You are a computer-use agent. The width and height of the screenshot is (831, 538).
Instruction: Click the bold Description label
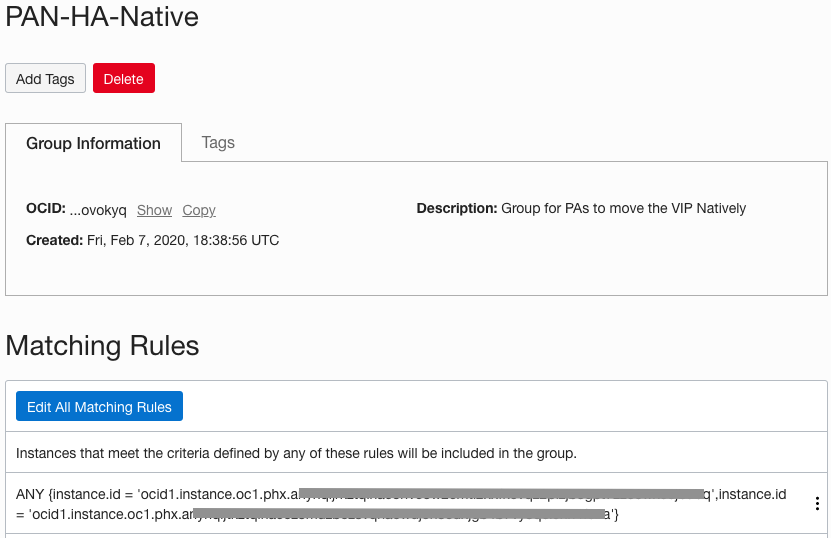pyautogui.click(x=456, y=208)
